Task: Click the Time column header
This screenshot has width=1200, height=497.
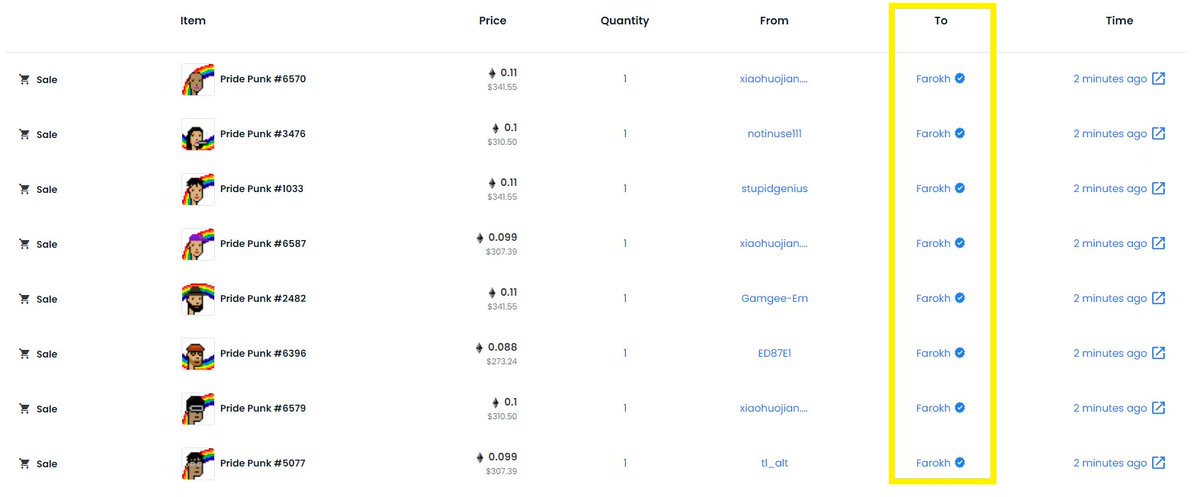Action: pyautogui.click(x=1120, y=21)
